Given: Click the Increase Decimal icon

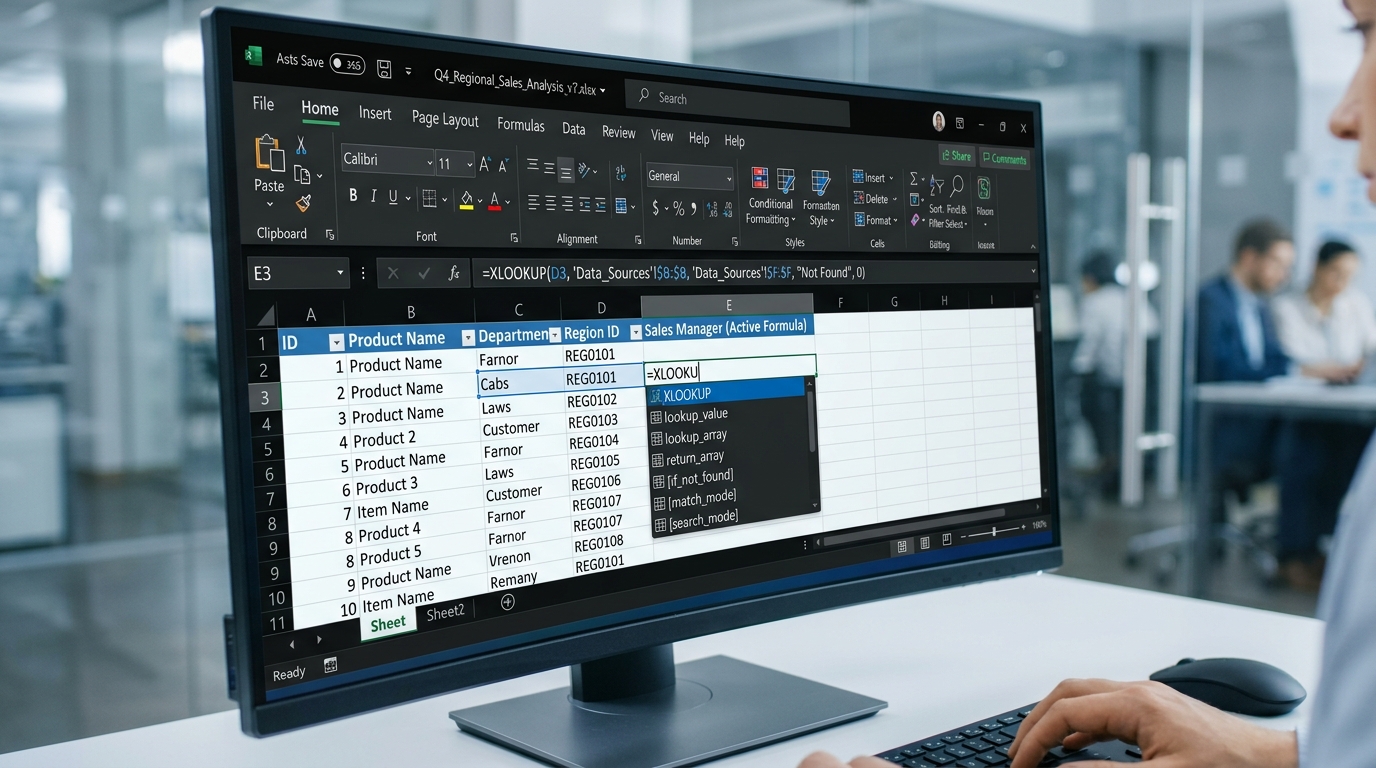Looking at the screenshot, I should point(712,210).
